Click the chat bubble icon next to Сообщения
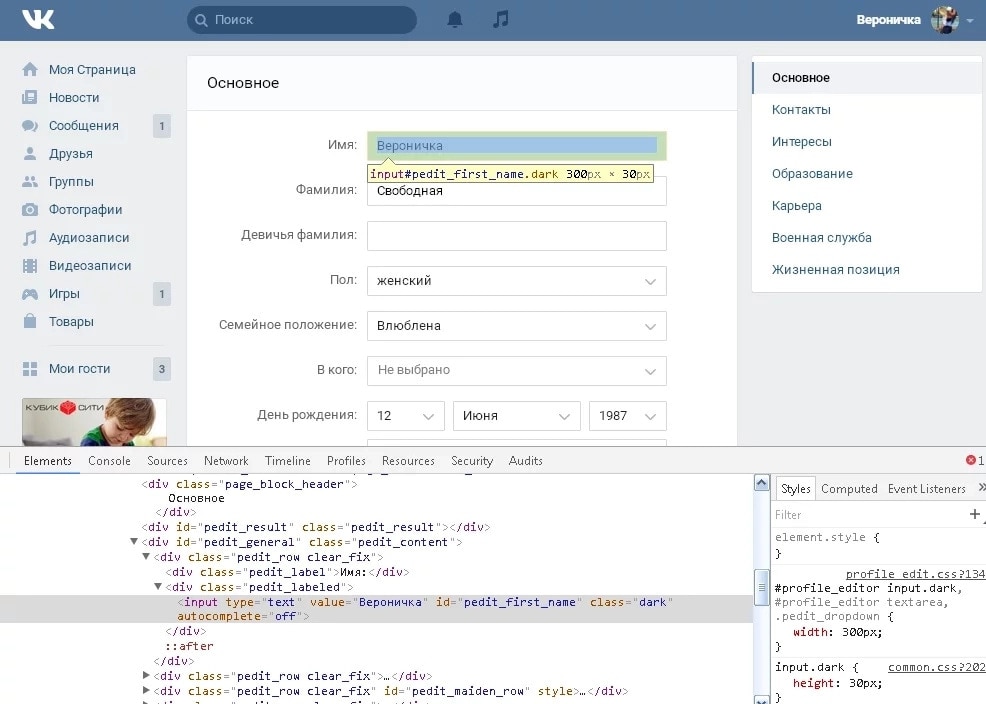 (x=30, y=126)
